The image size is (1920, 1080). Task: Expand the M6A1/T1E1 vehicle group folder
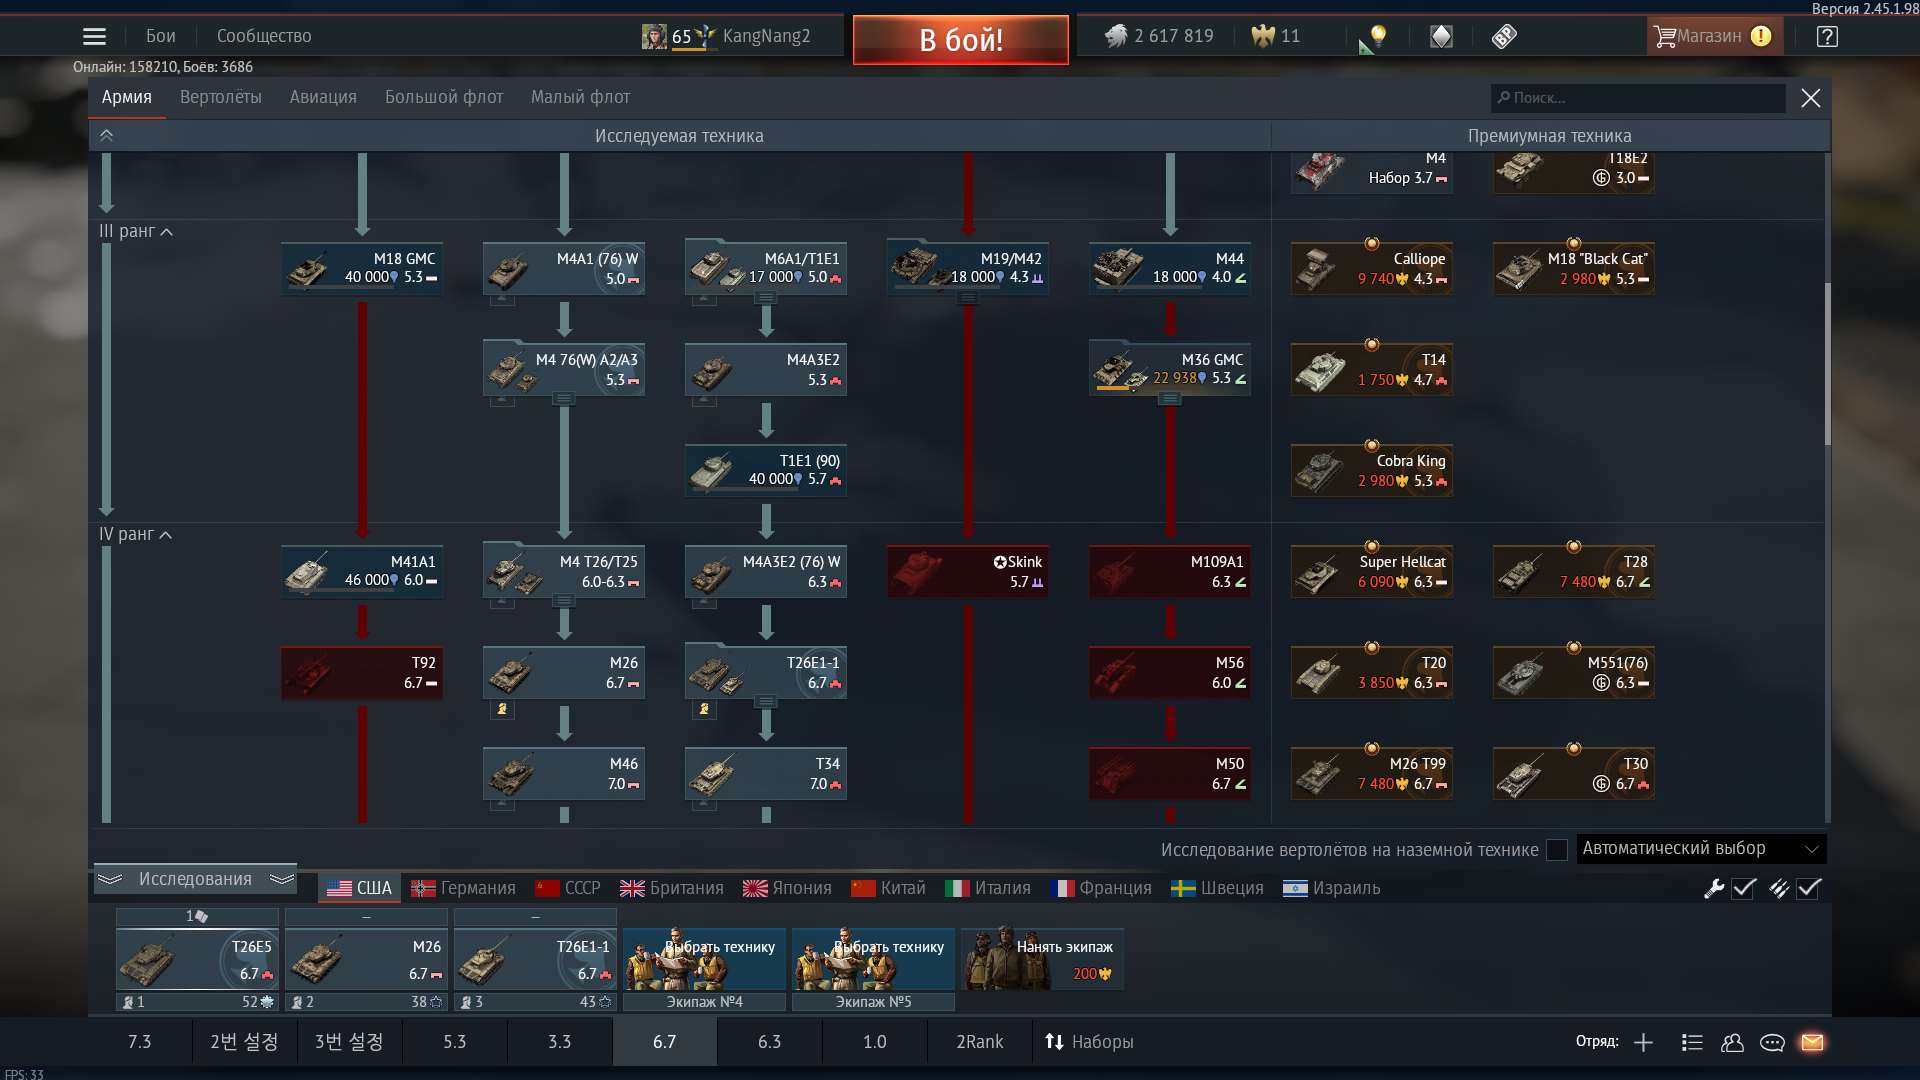tap(766, 298)
